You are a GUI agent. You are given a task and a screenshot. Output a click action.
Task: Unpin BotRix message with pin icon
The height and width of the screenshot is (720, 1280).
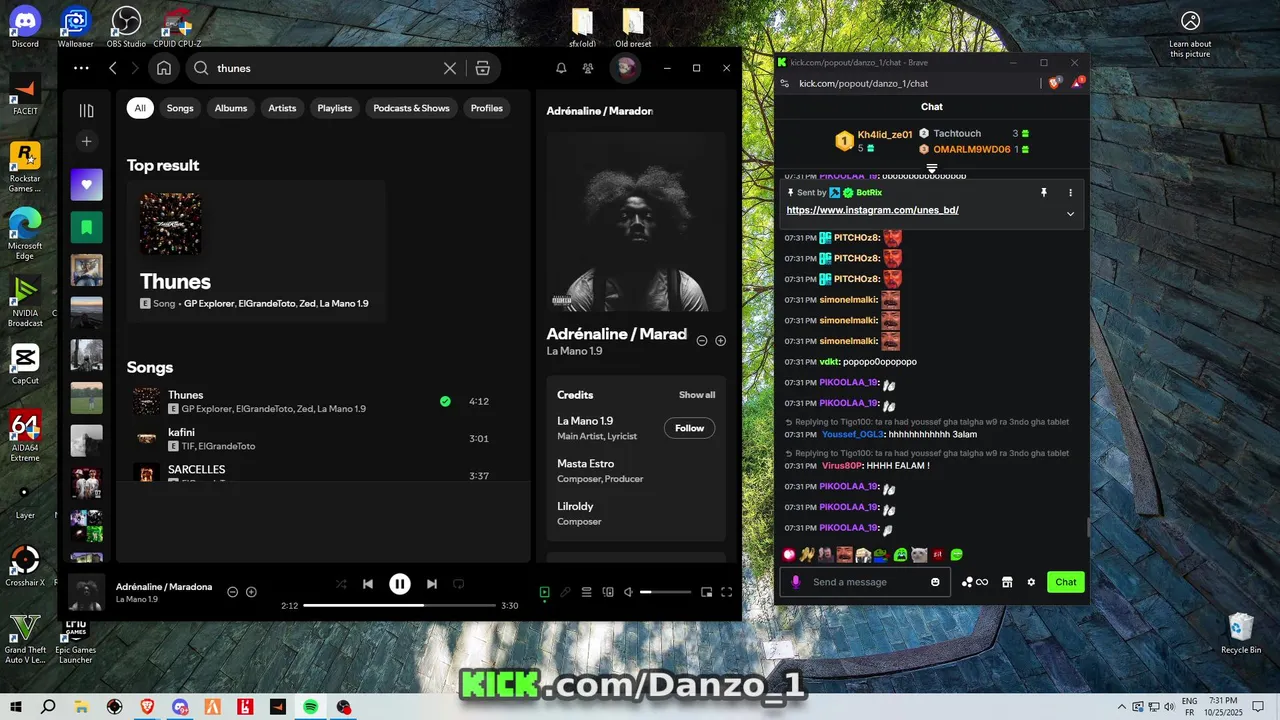[1043, 192]
